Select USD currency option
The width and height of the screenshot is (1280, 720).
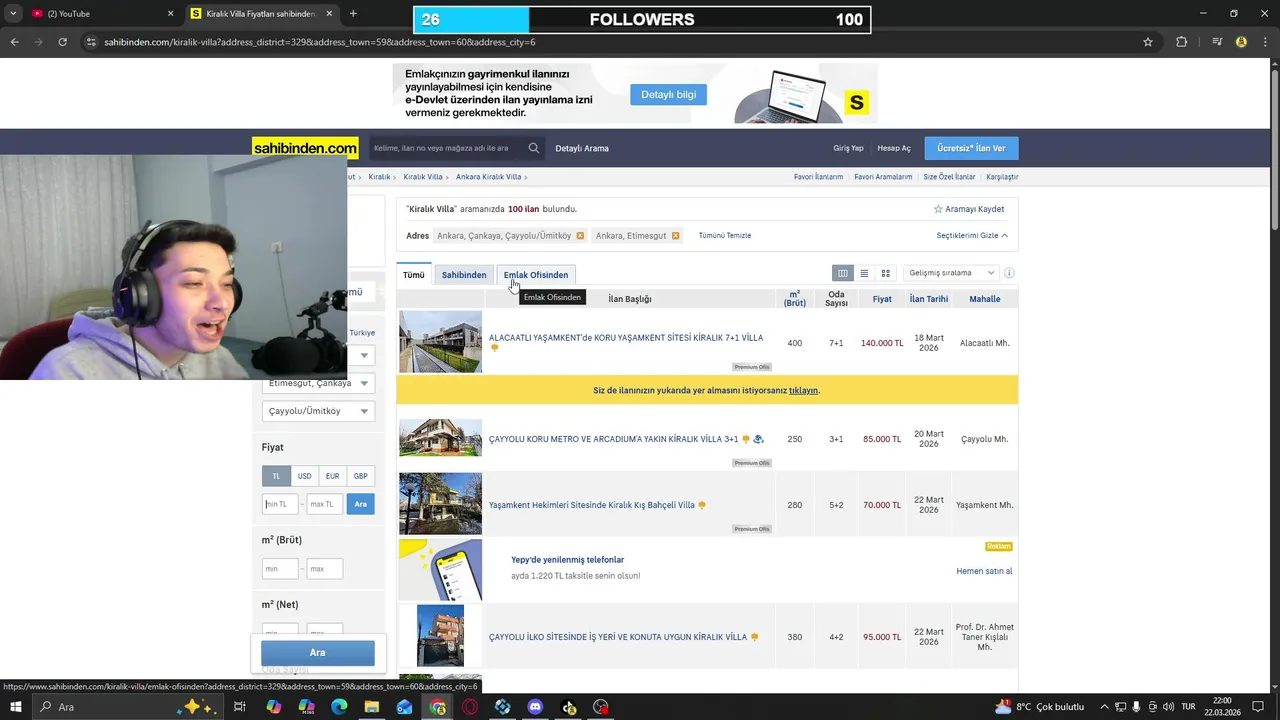[304, 476]
